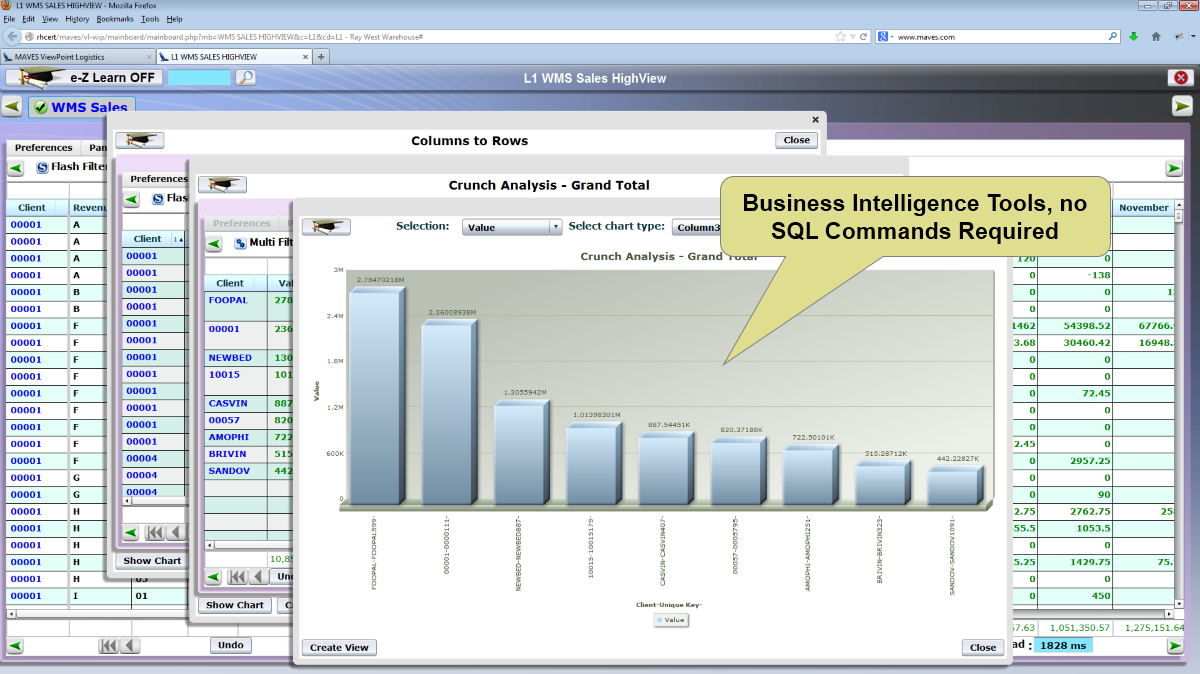Click the November column header

click(1143, 208)
